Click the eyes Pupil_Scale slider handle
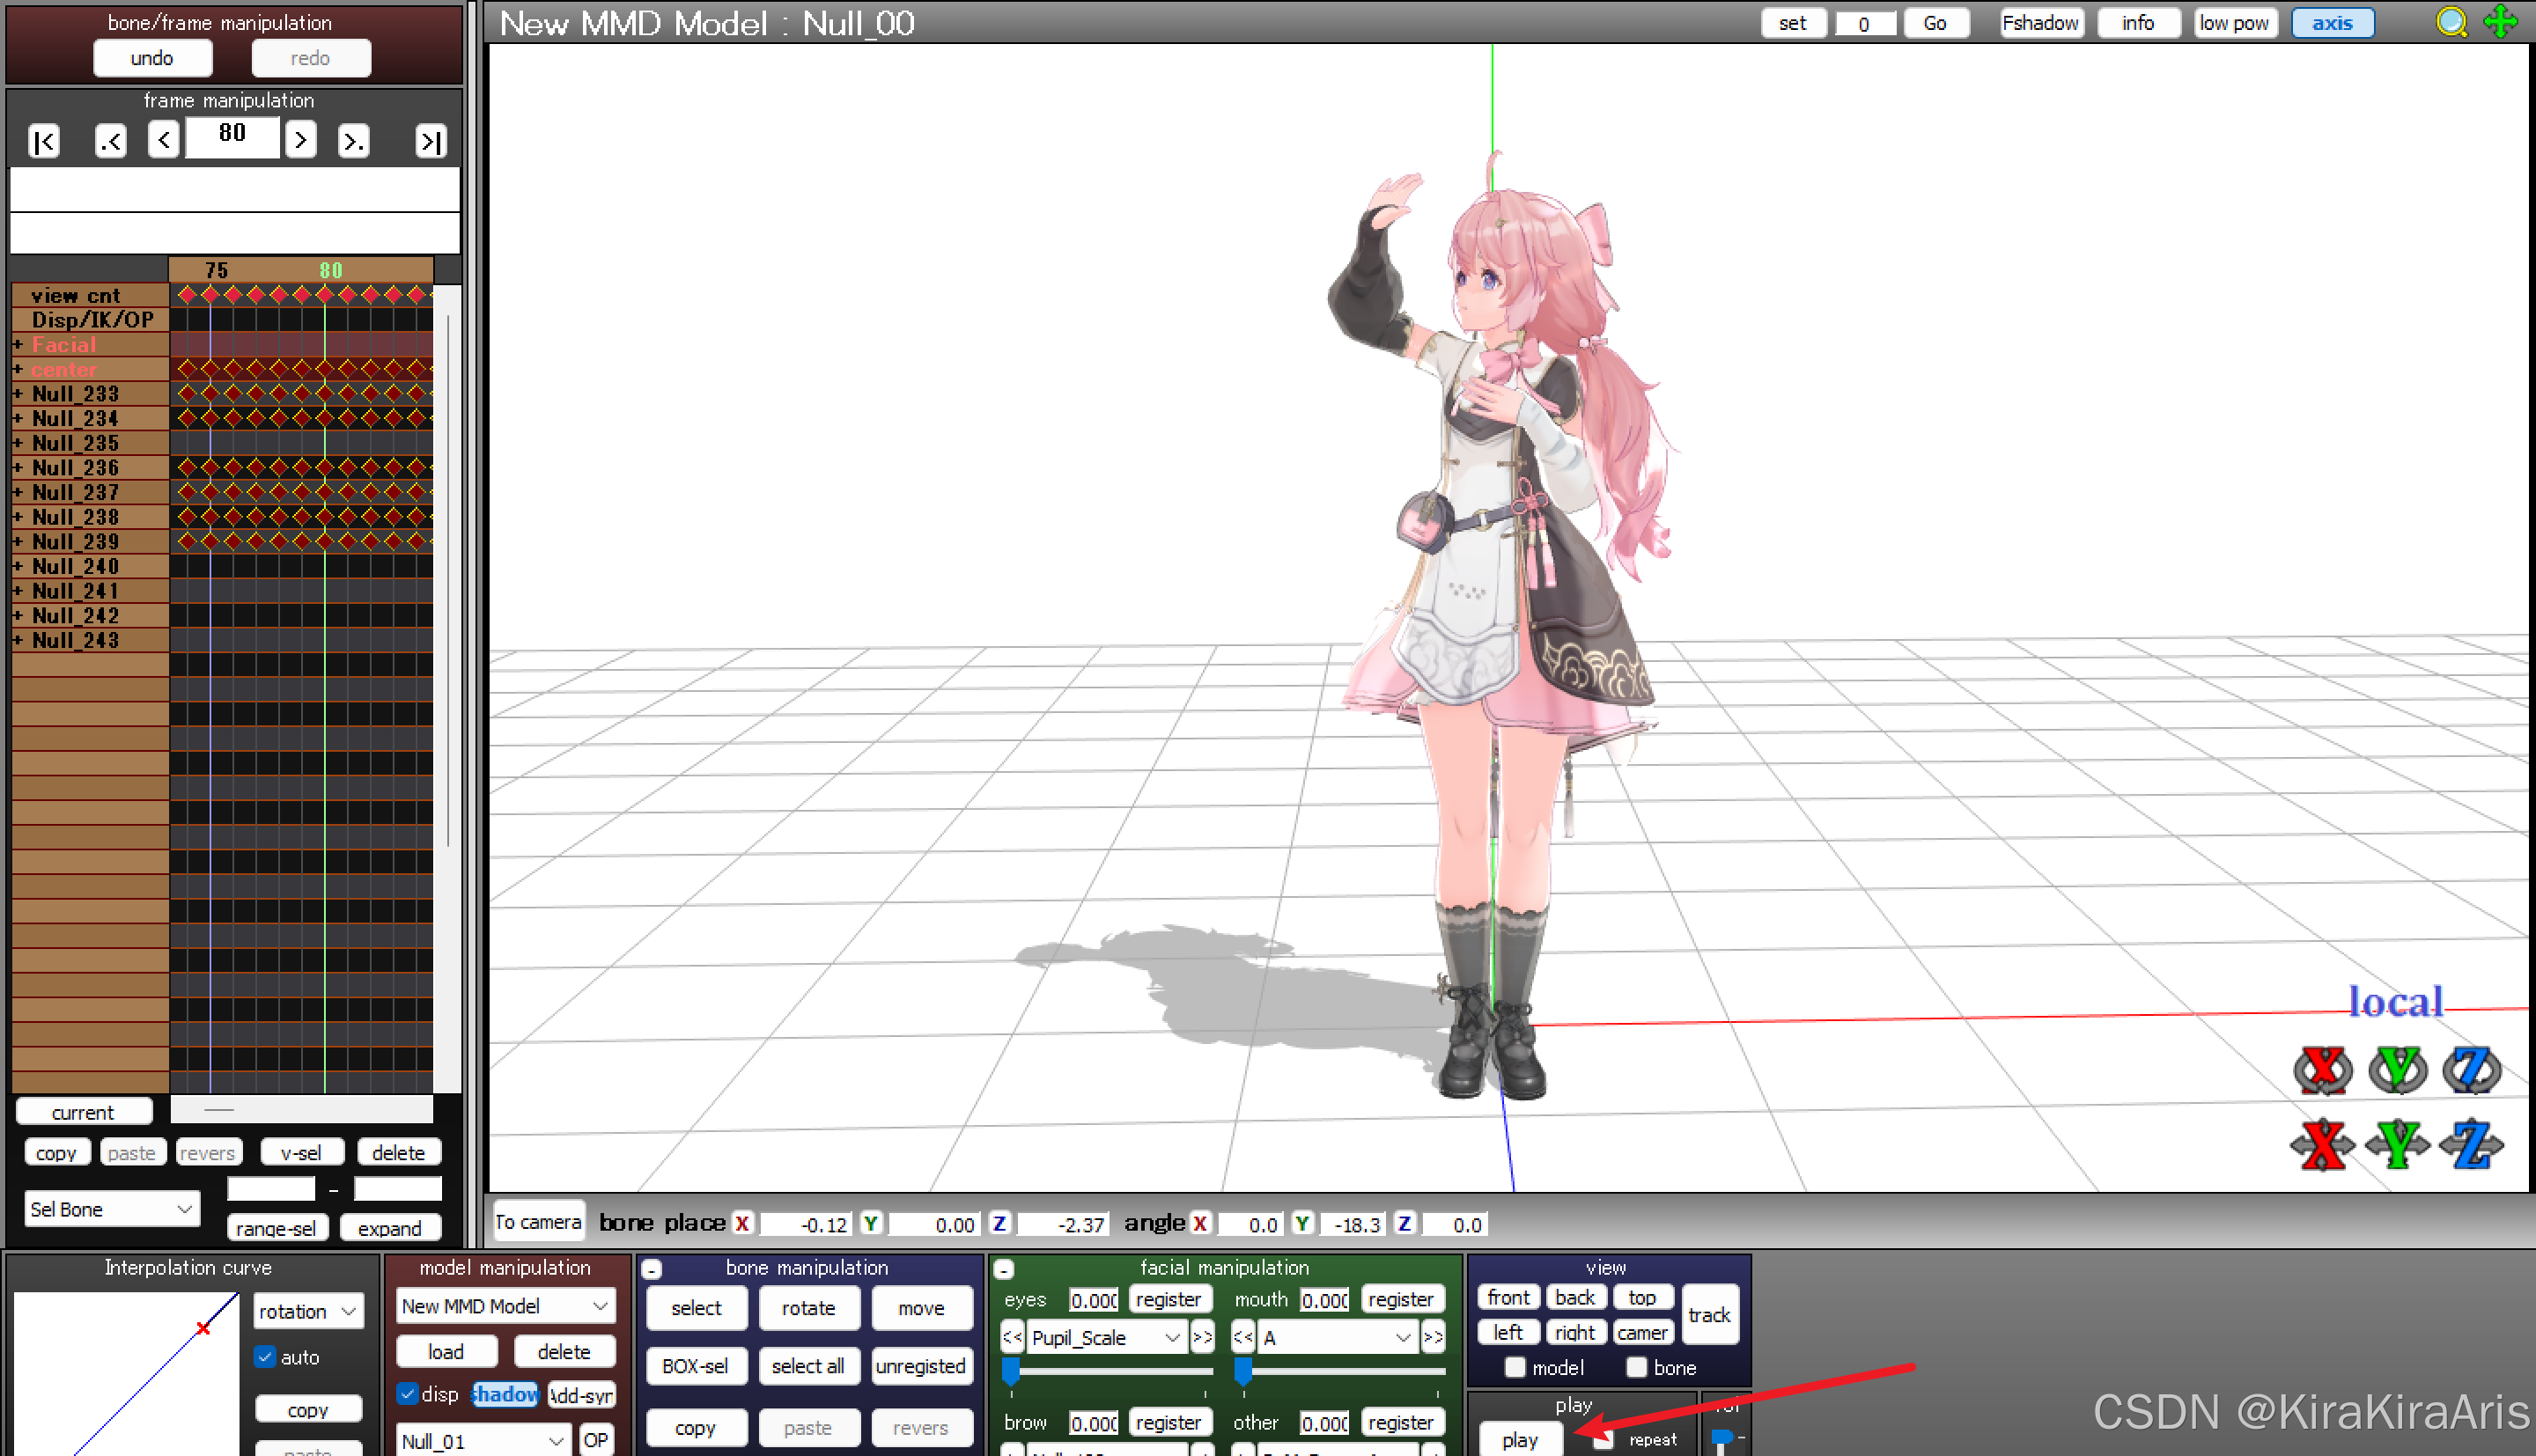 [x=1011, y=1369]
